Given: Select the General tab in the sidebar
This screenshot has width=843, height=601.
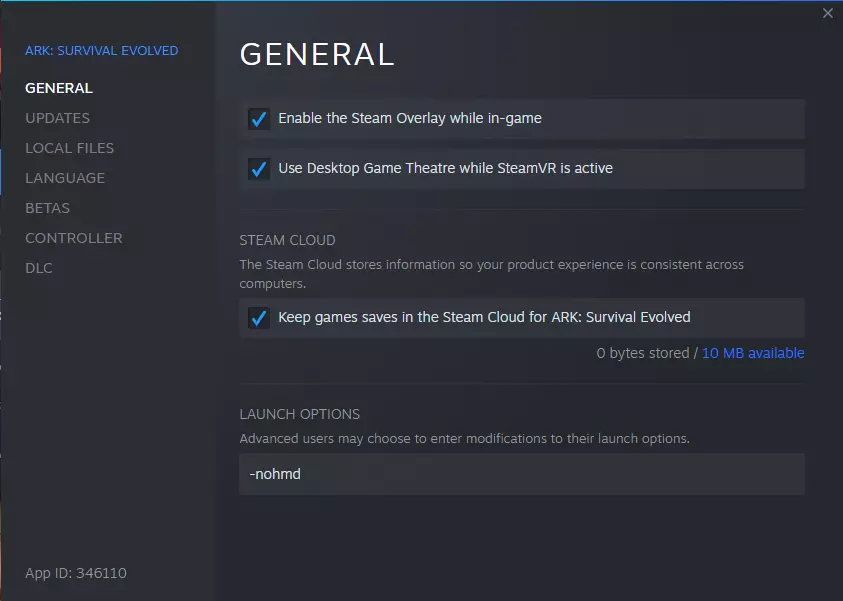Looking at the screenshot, I should [x=58, y=88].
